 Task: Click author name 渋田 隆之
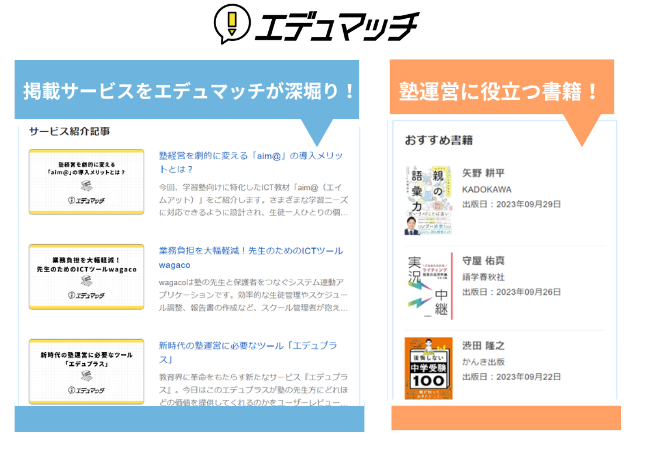[483, 346]
